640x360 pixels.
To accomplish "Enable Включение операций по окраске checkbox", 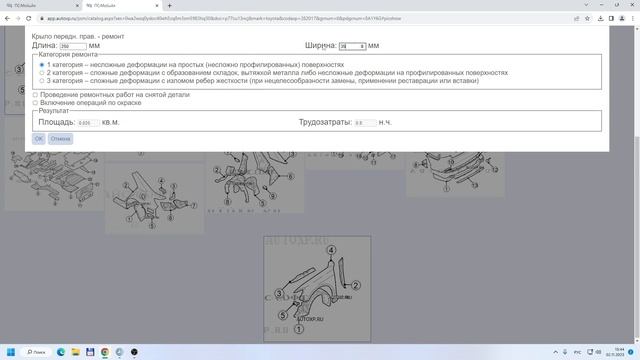I will point(35,103).
